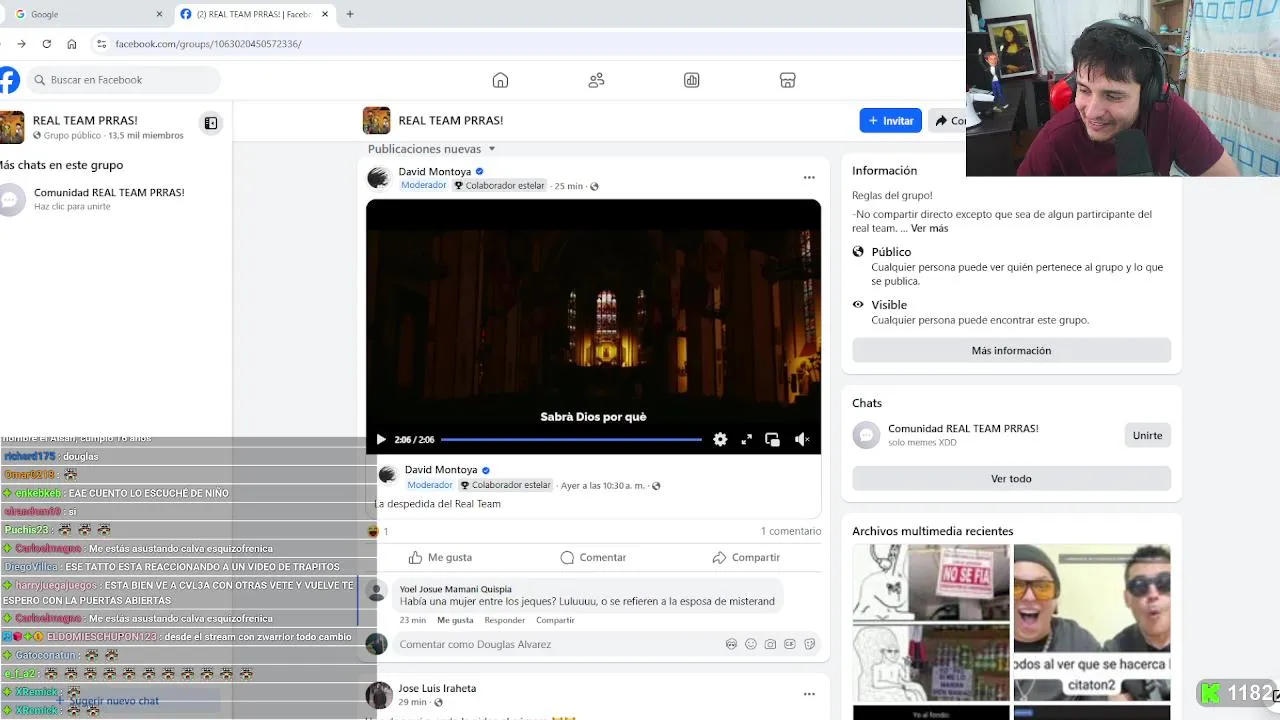Collapse the group sidebar panel icon
The width and height of the screenshot is (1280, 720).
click(x=211, y=123)
